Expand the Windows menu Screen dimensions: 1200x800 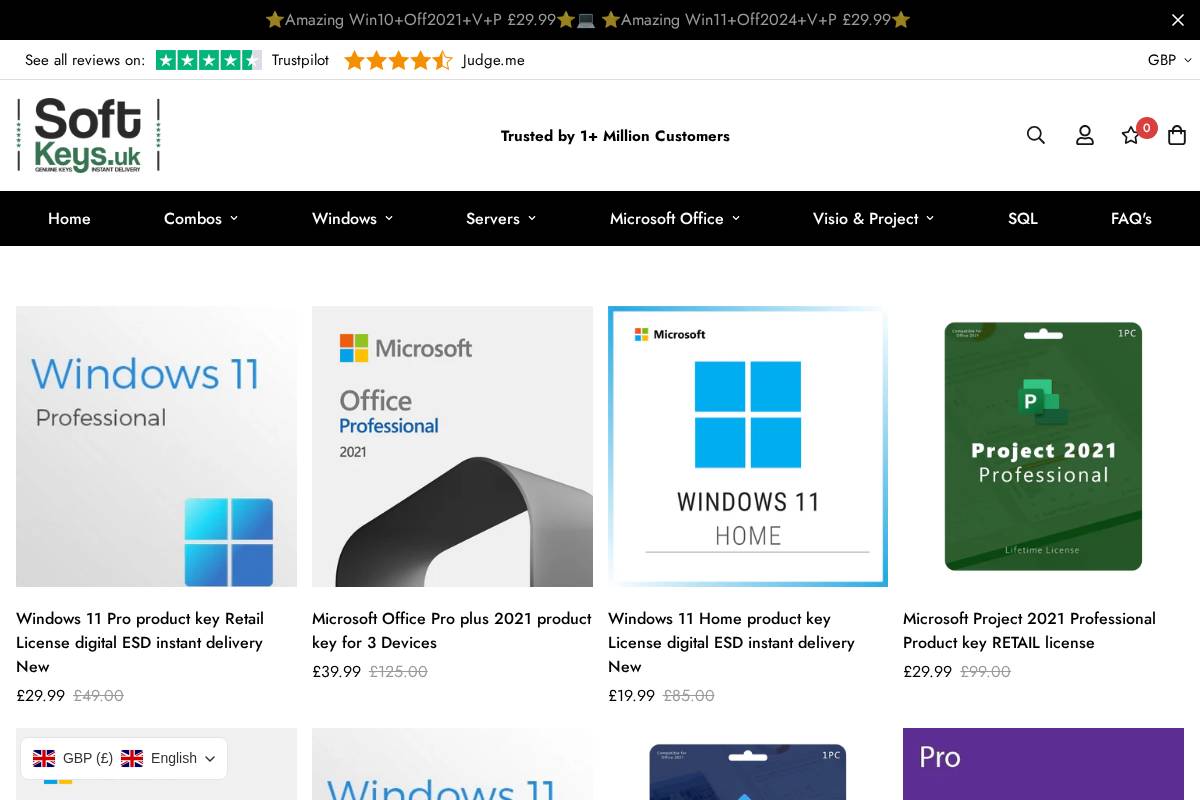point(352,218)
